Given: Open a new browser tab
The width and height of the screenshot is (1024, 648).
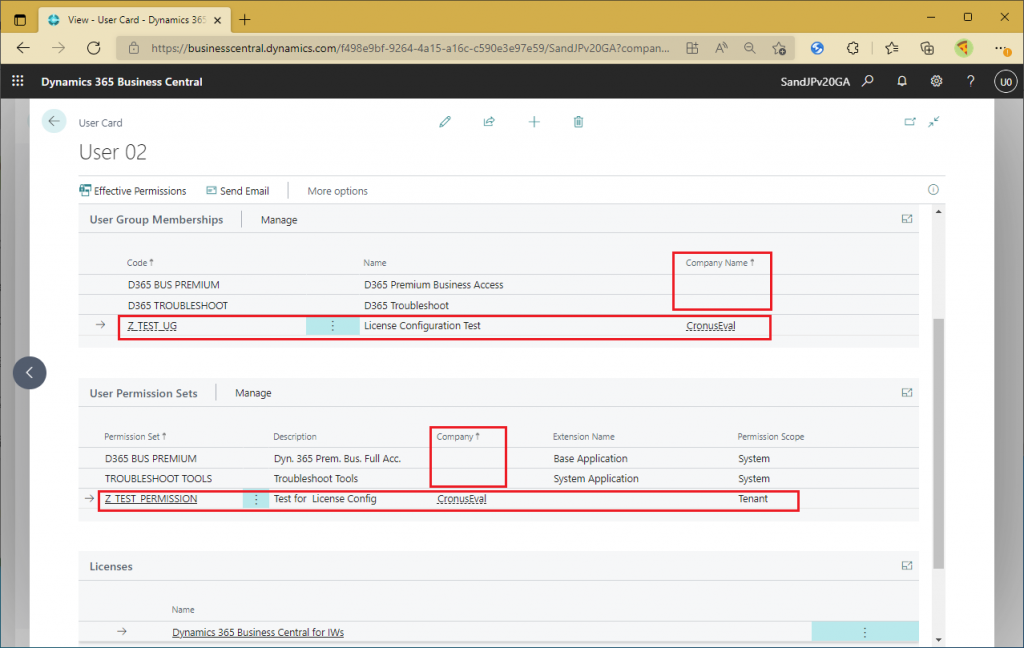Looking at the screenshot, I should pos(245,20).
